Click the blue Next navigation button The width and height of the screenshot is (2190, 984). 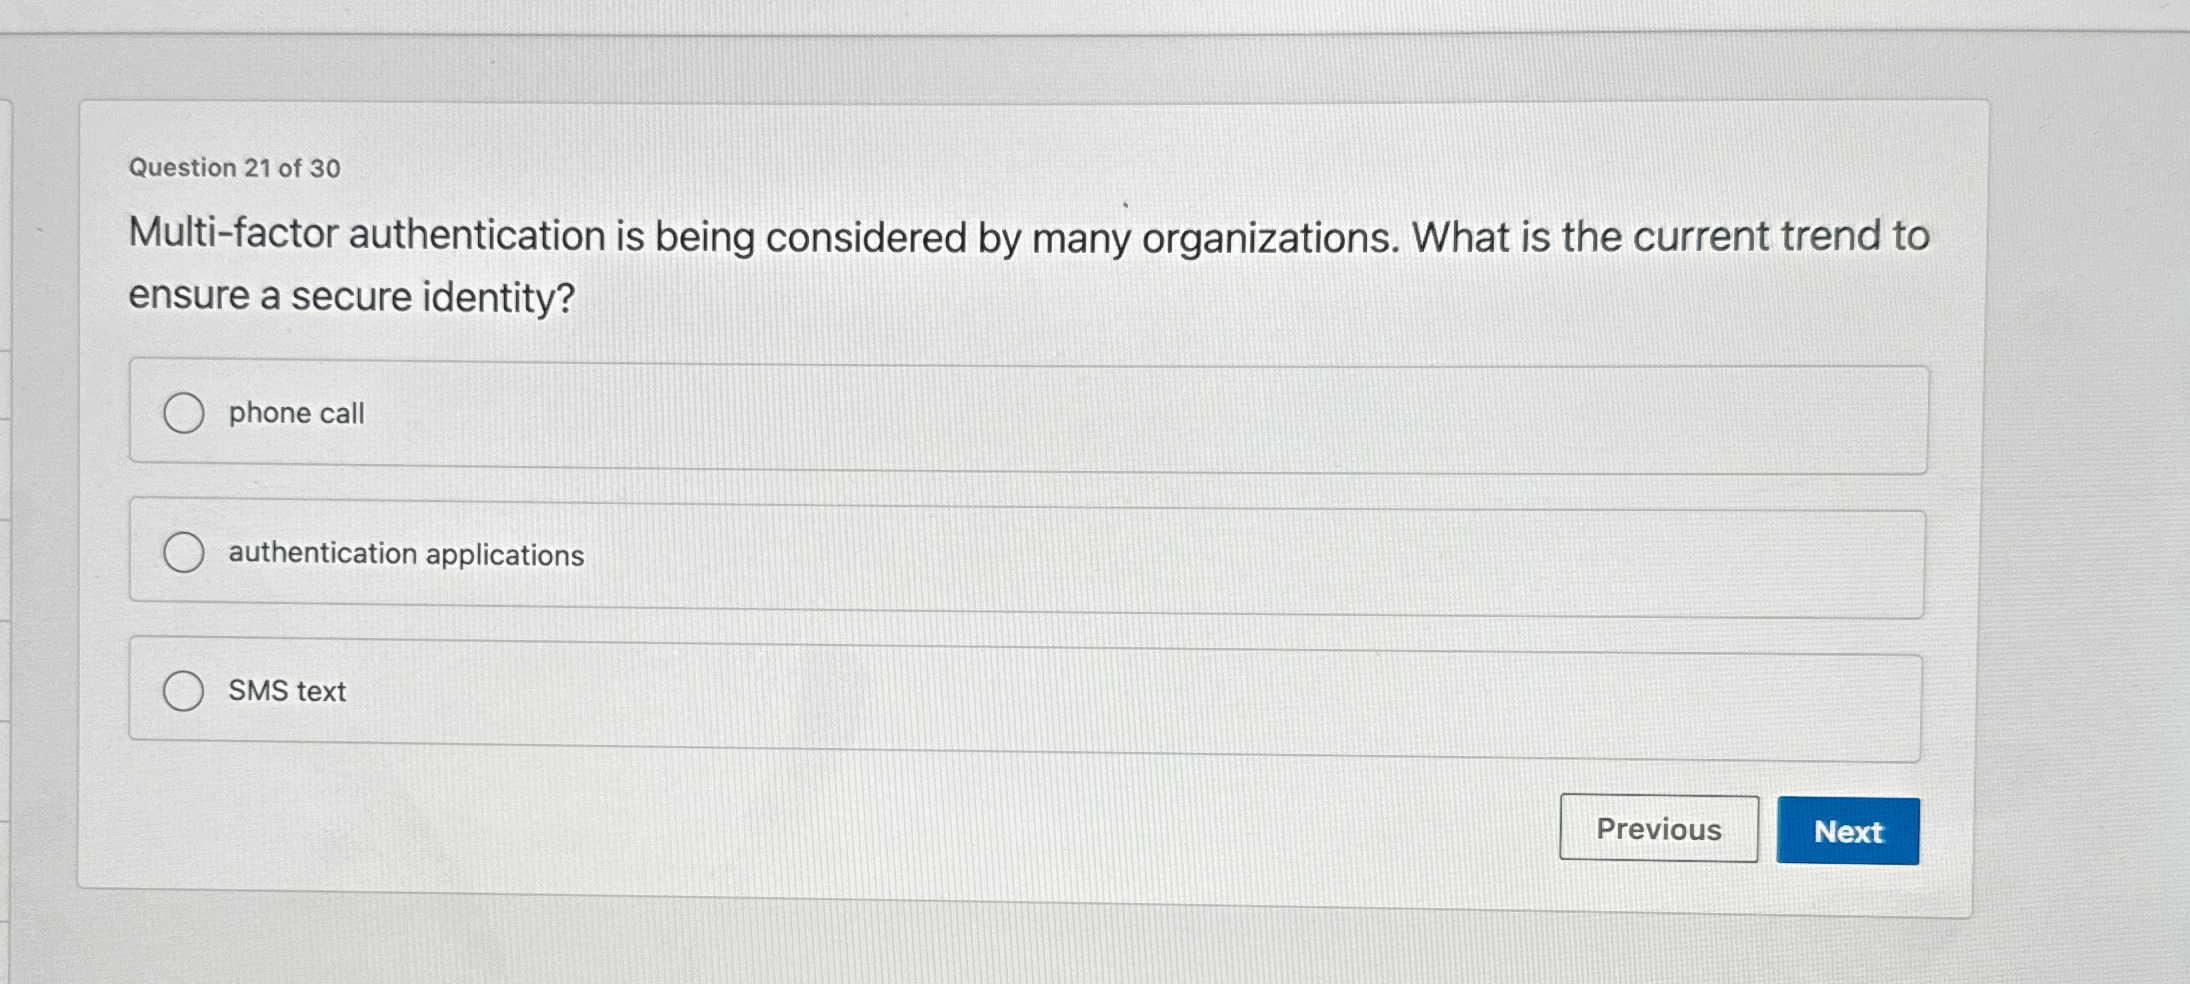[1846, 831]
